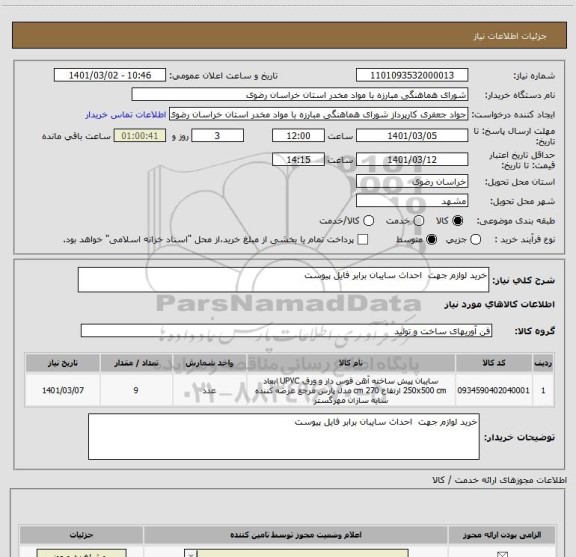The image size is (576, 557).
Task: Open the permit status dropdown arrow
Action: (x=191, y=554)
